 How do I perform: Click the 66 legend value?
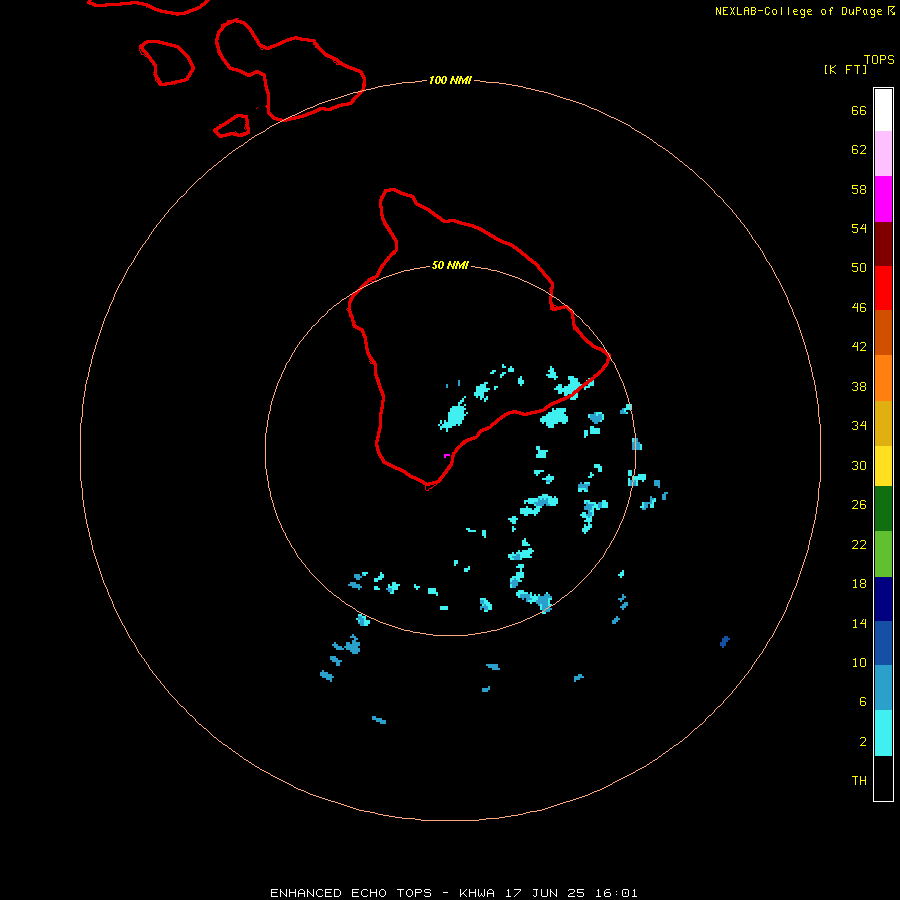[x=859, y=110]
